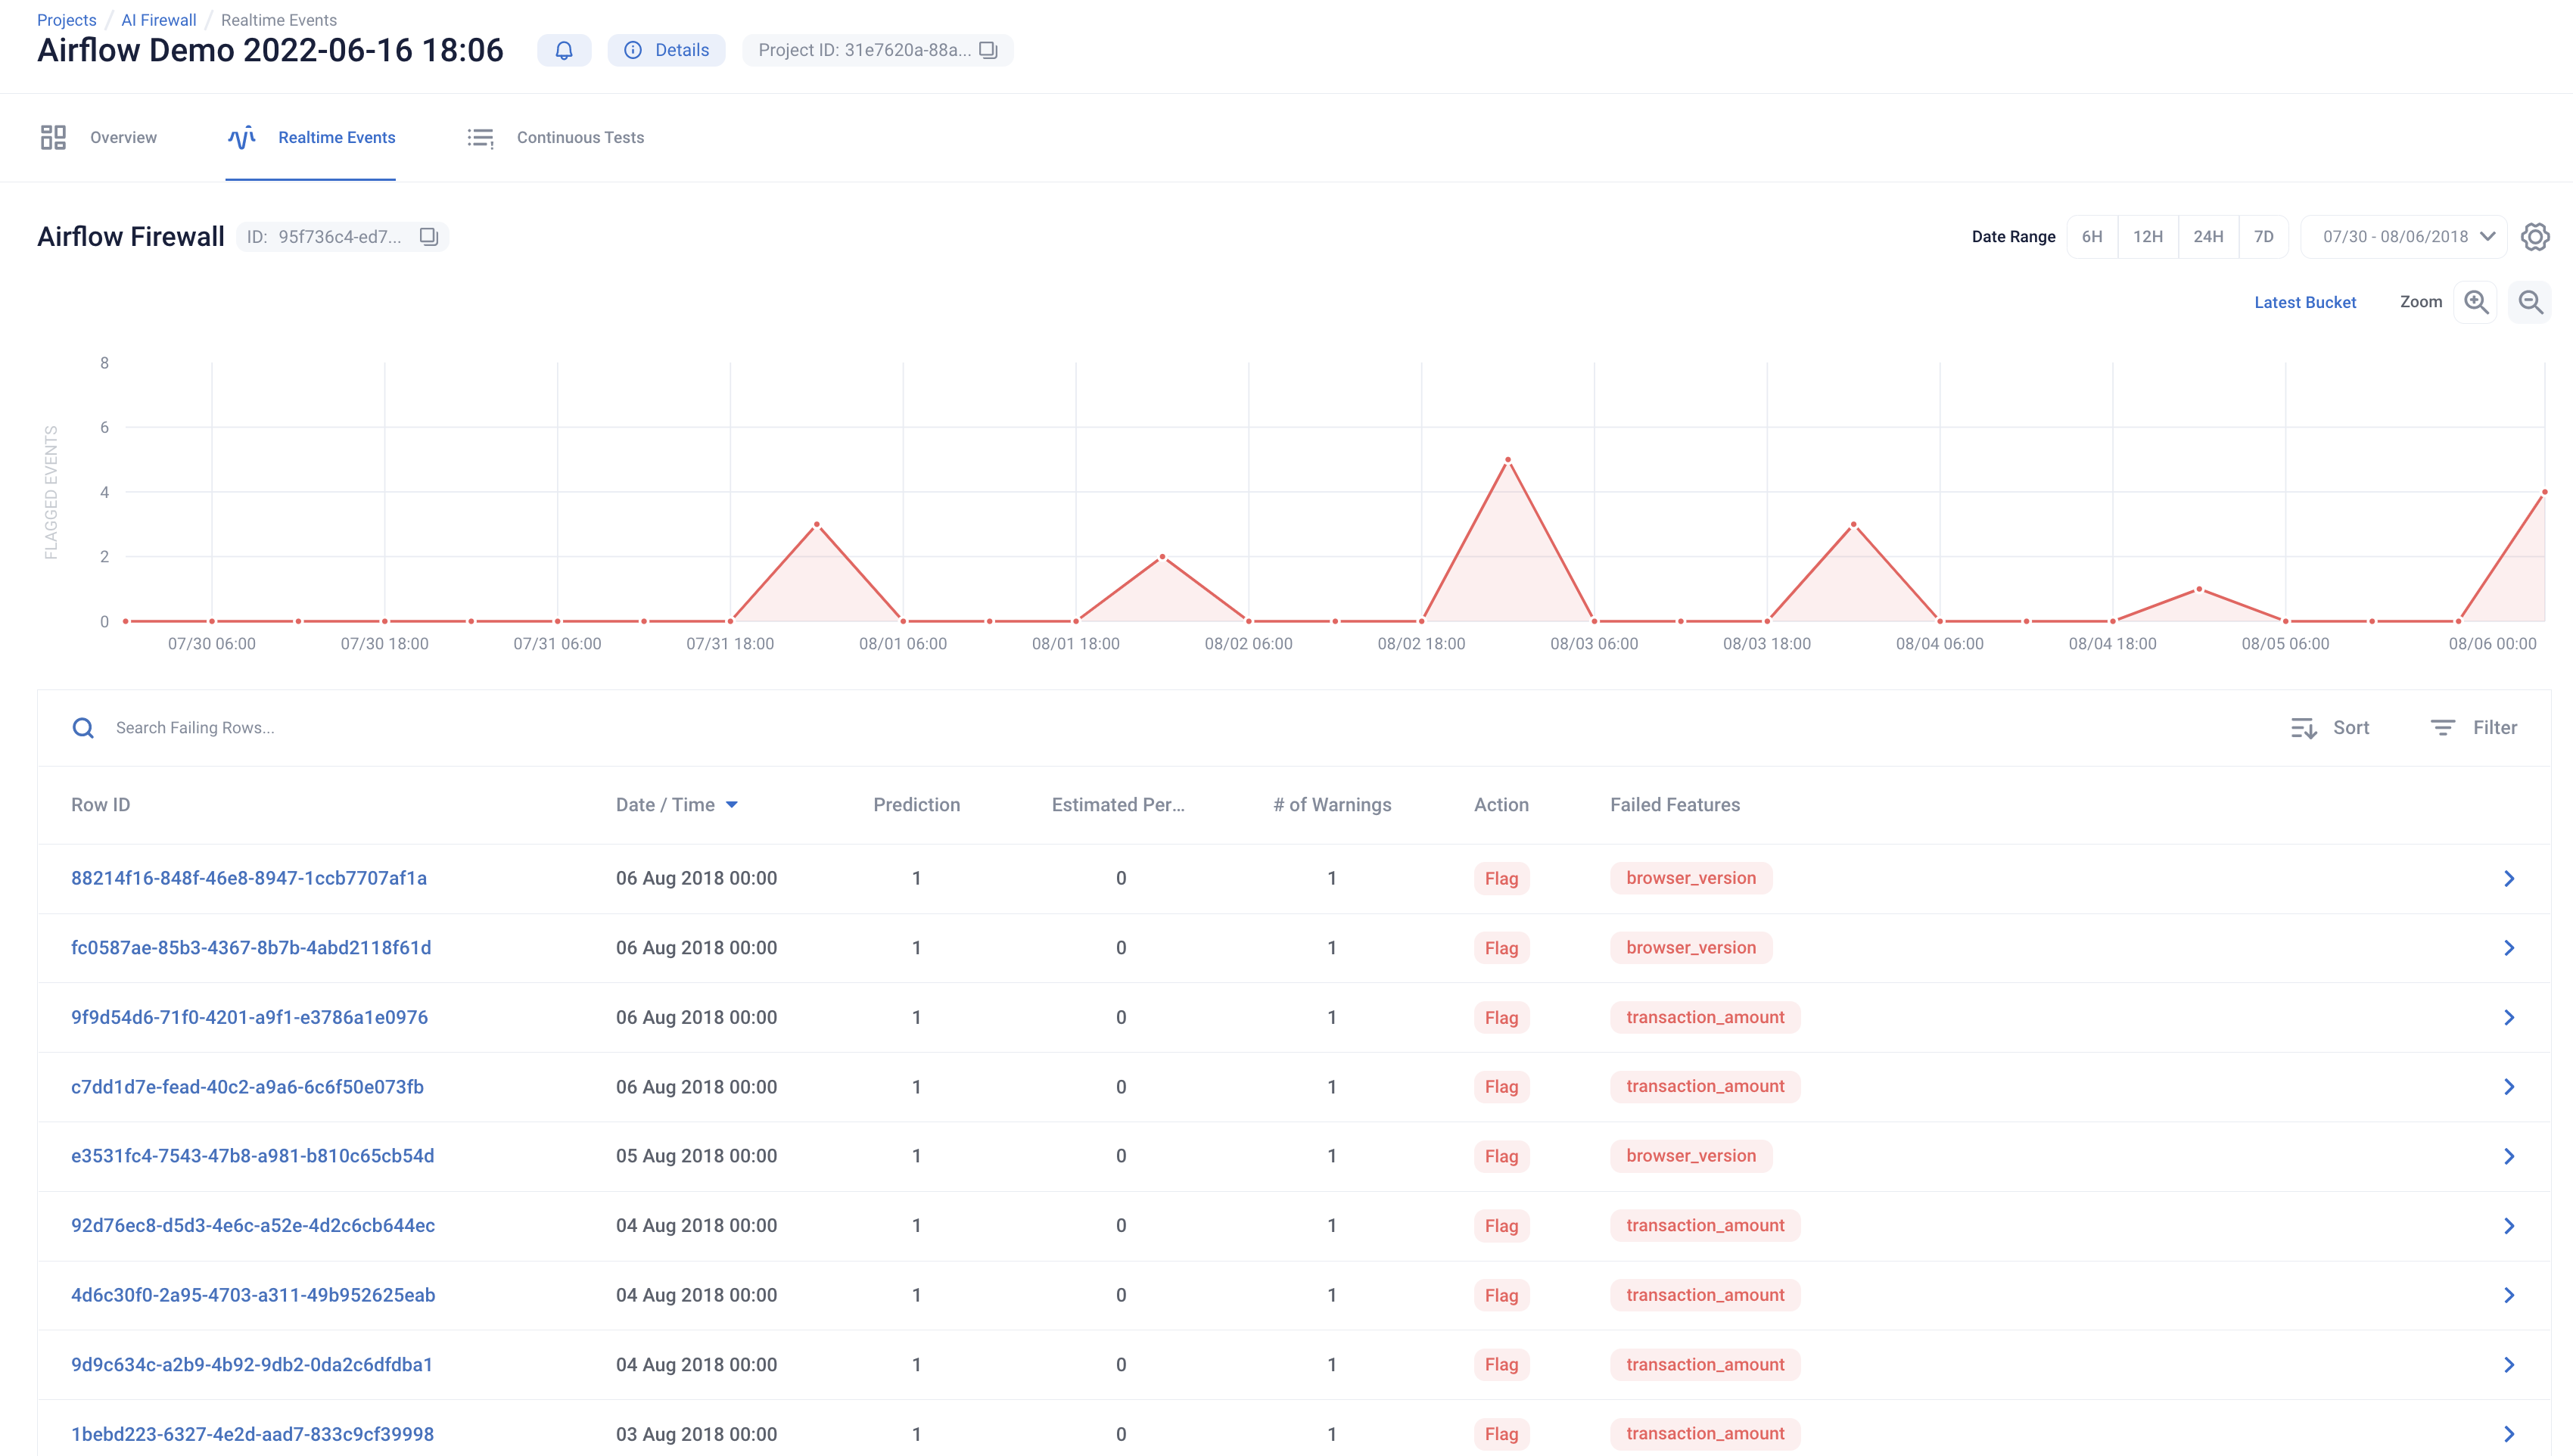
Task: Expand row 9d9c634c with its chevron
Action: (x=2509, y=1365)
